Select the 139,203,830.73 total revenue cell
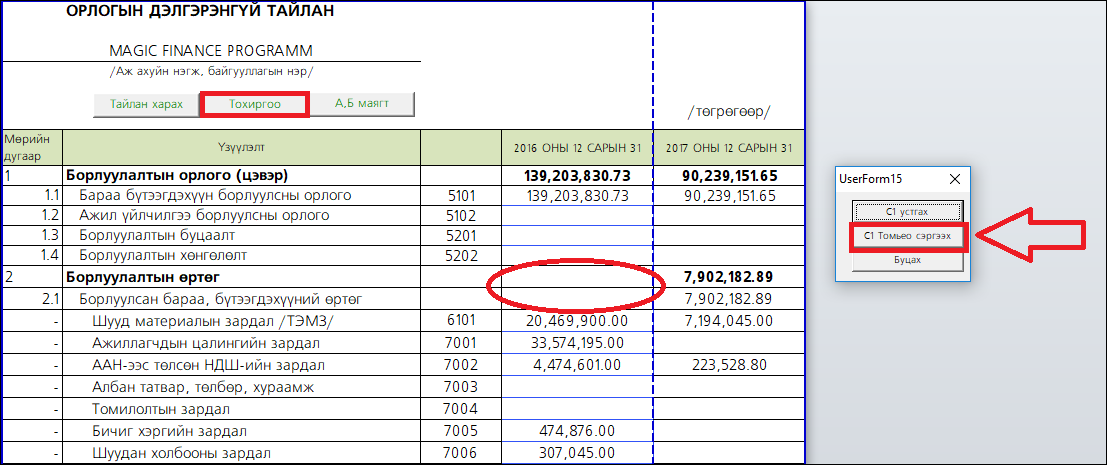Viewport: 1107px width, 465px height. [x=576, y=175]
